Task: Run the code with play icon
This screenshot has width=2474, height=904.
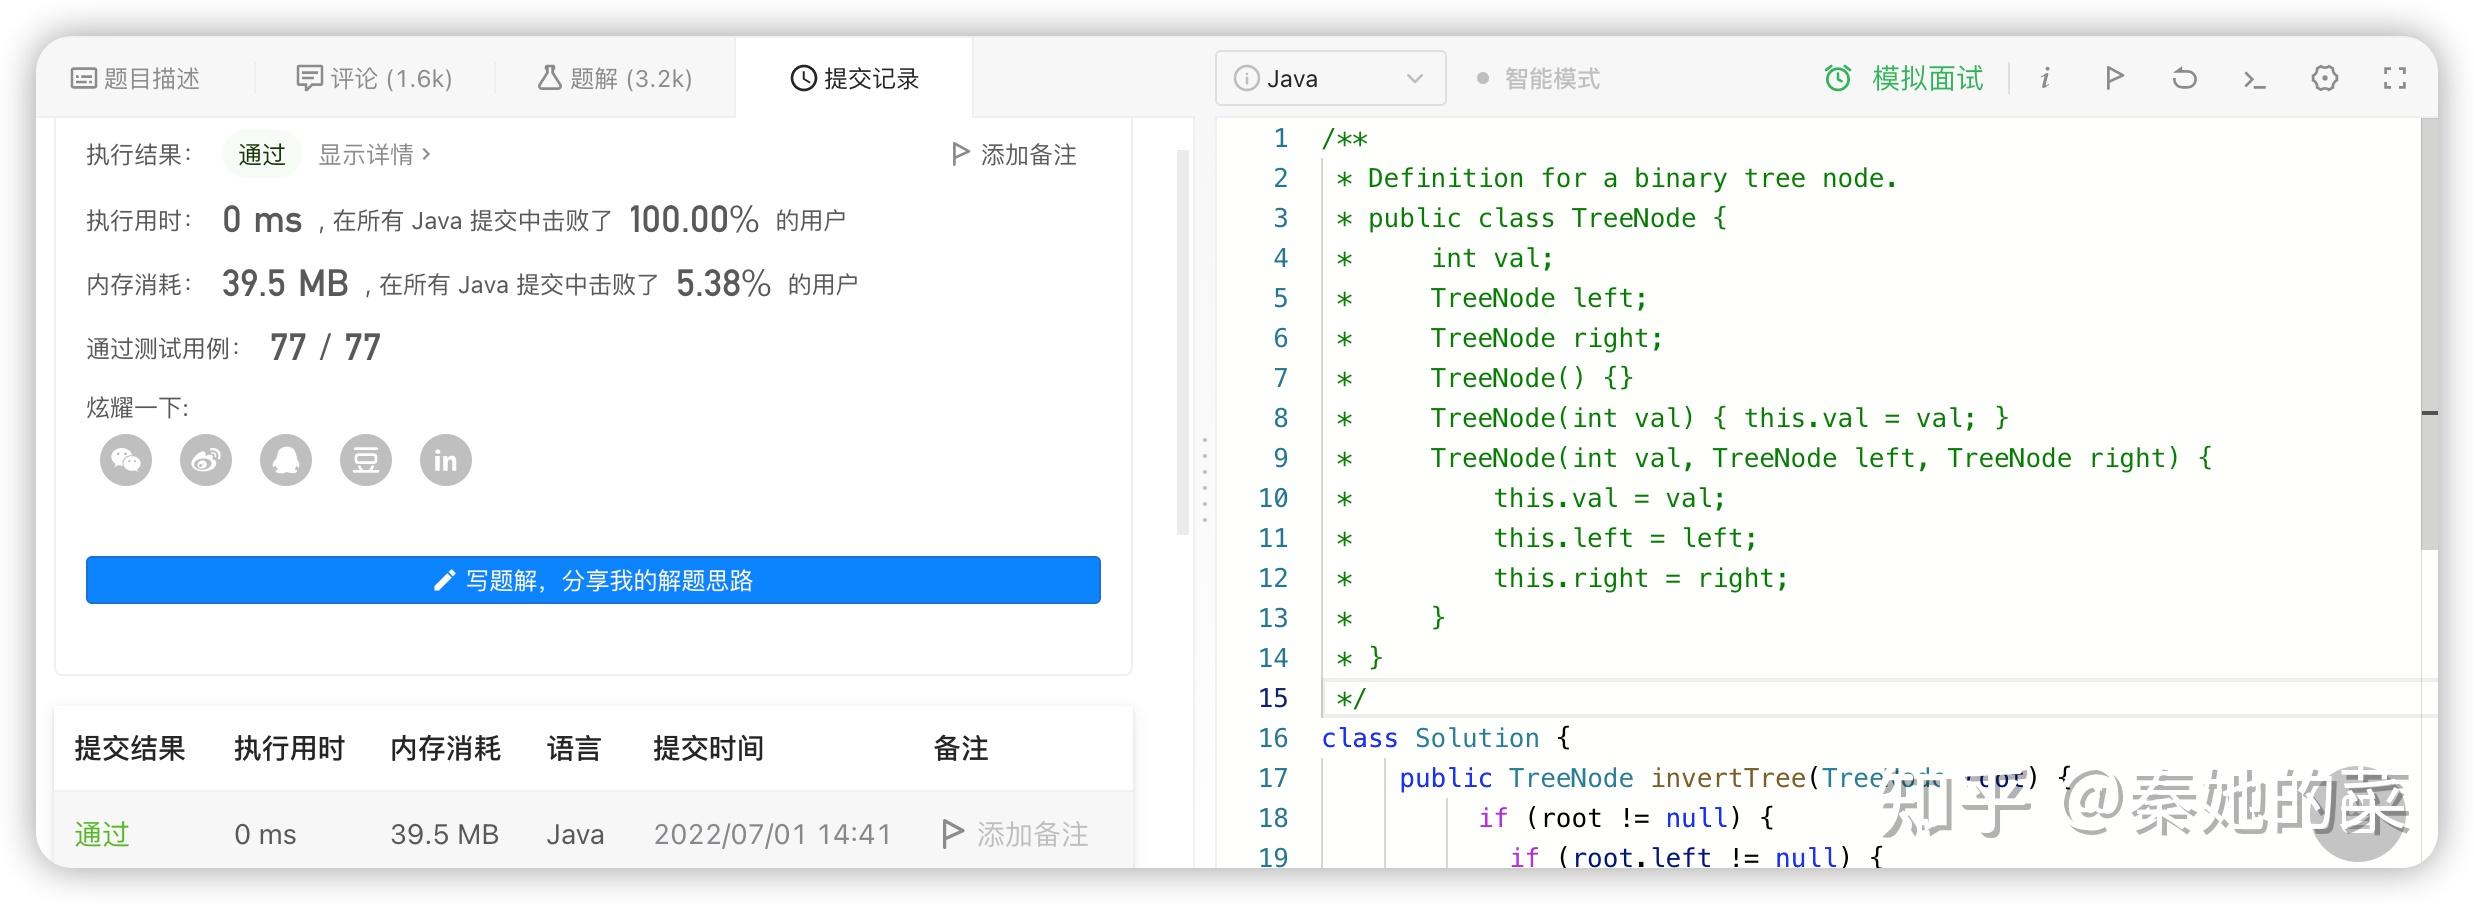Action: pyautogui.click(x=2114, y=78)
